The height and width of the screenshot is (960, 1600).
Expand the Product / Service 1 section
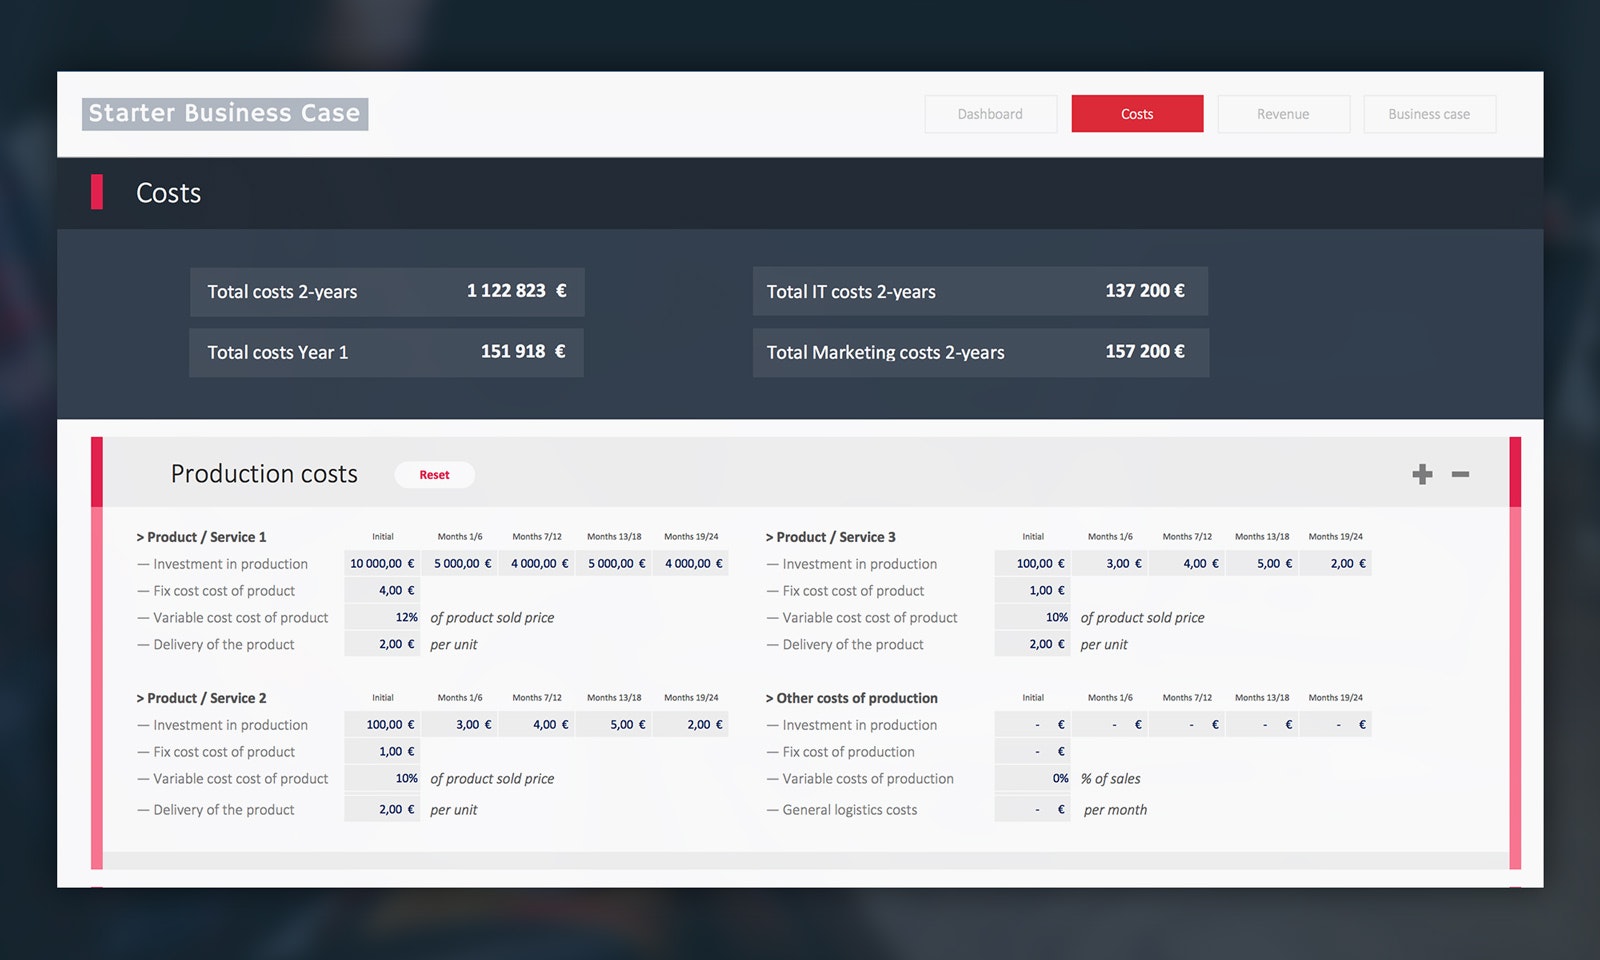tap(203, 537)
